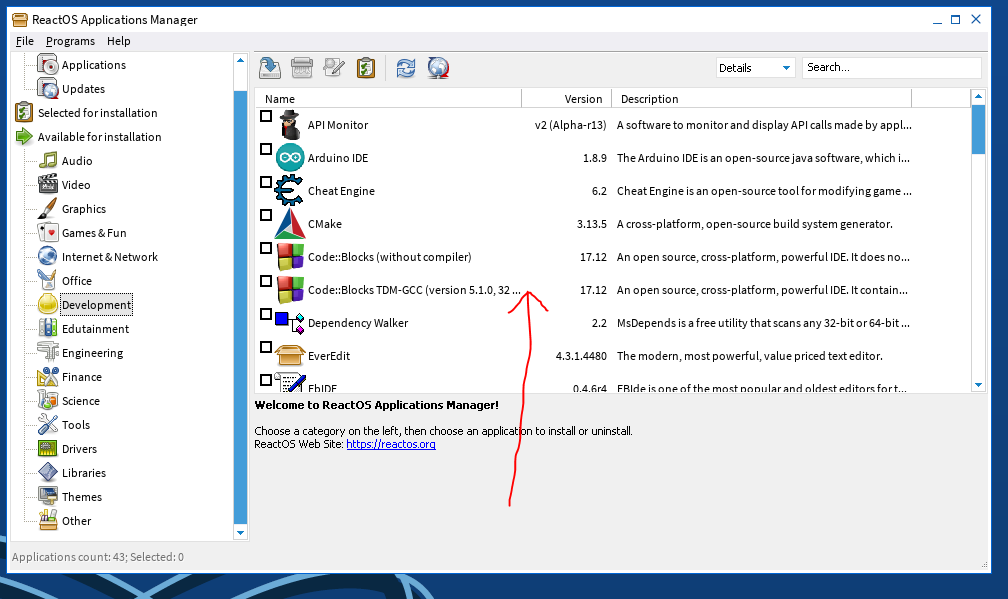Open the Office category
The image size is (1008, 599).
tap(76, 281)
